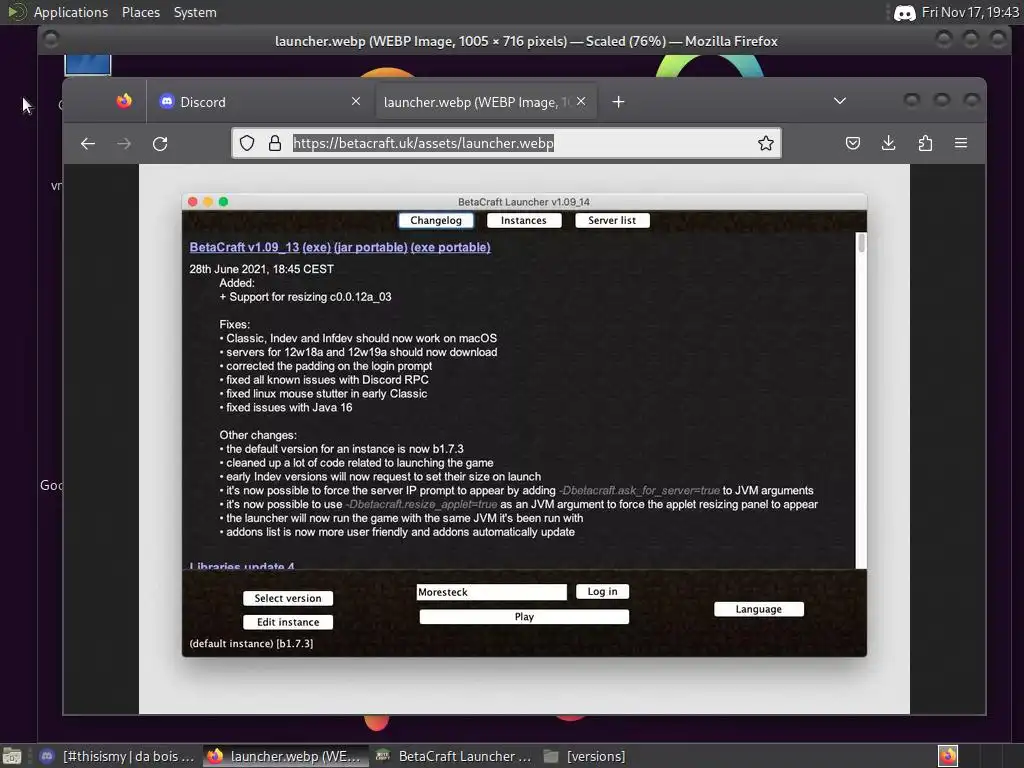The image size is (1024, 768).
Task: Click the (jar portable) link
Action: point(370,248)
